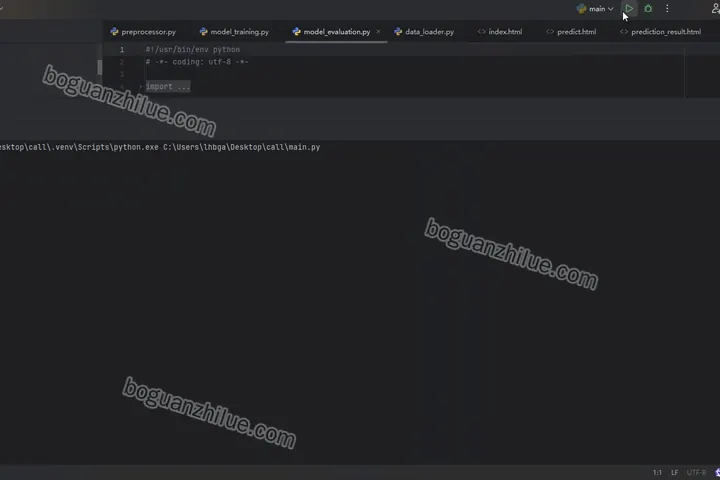
Task: Click the '#!/usr/bin/env python' line
Action: 192,50
